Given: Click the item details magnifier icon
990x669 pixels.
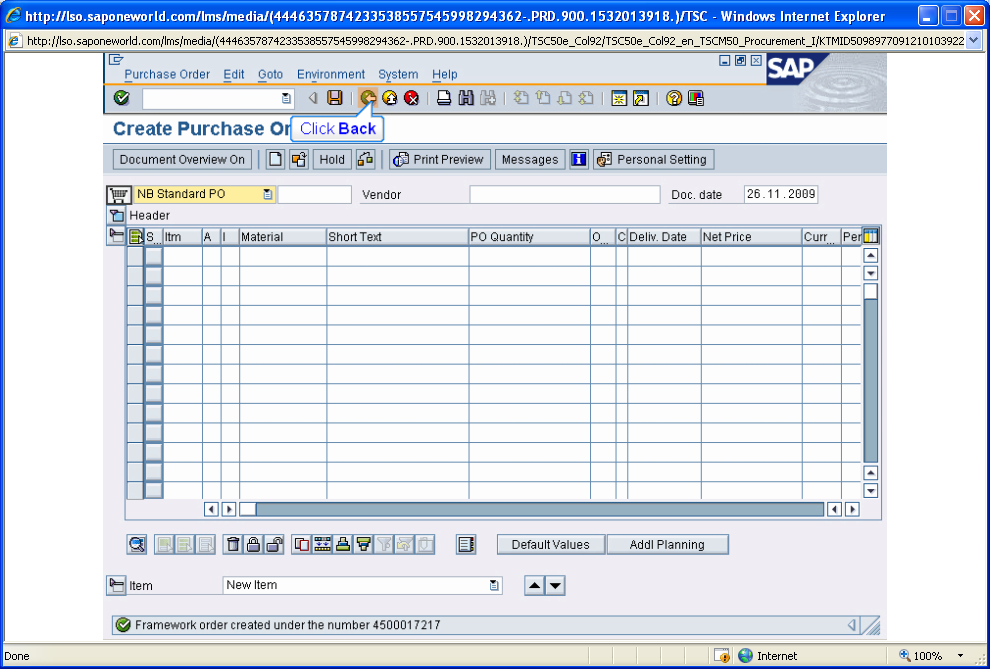Looking at the screenshot, I should (137, 545).
